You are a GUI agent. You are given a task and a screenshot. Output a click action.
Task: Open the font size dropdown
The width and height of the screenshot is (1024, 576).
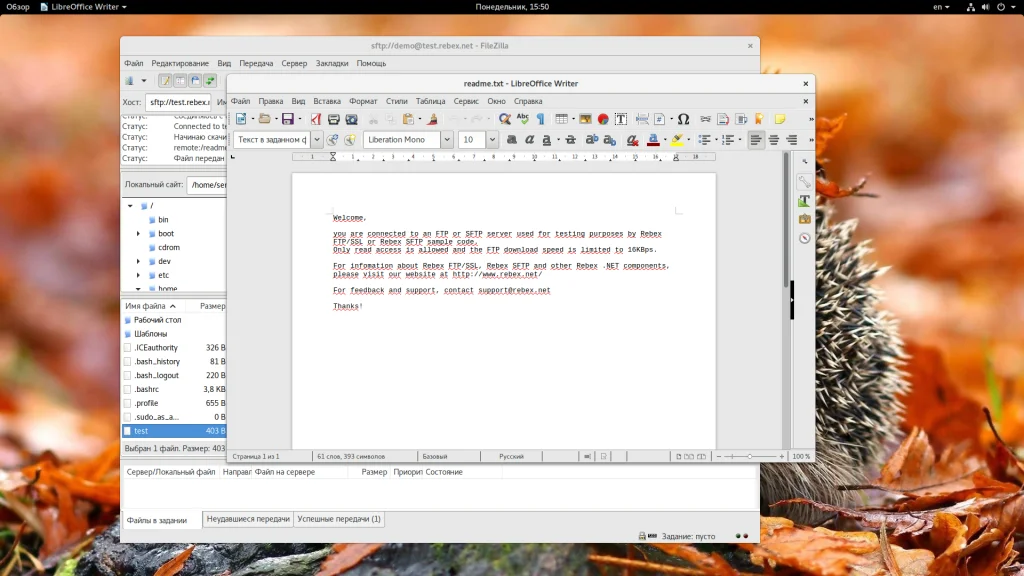[x=492, y=140]
